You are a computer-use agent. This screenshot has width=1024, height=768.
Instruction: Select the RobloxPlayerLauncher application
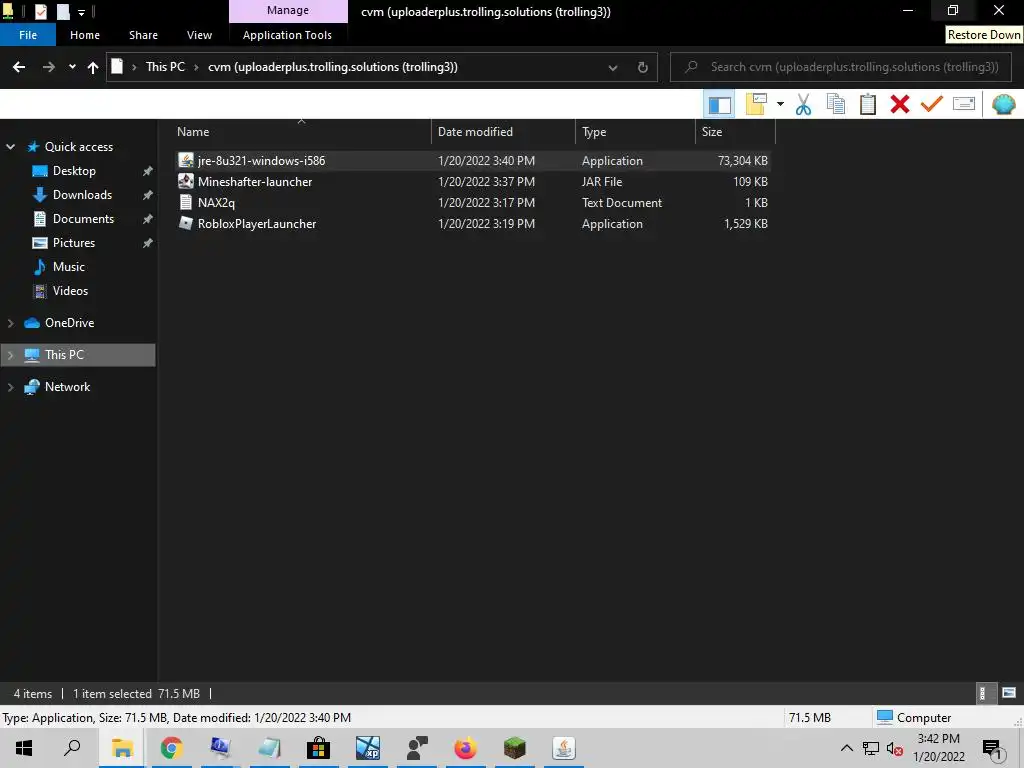pyautogui.click(x=473, y=223)
